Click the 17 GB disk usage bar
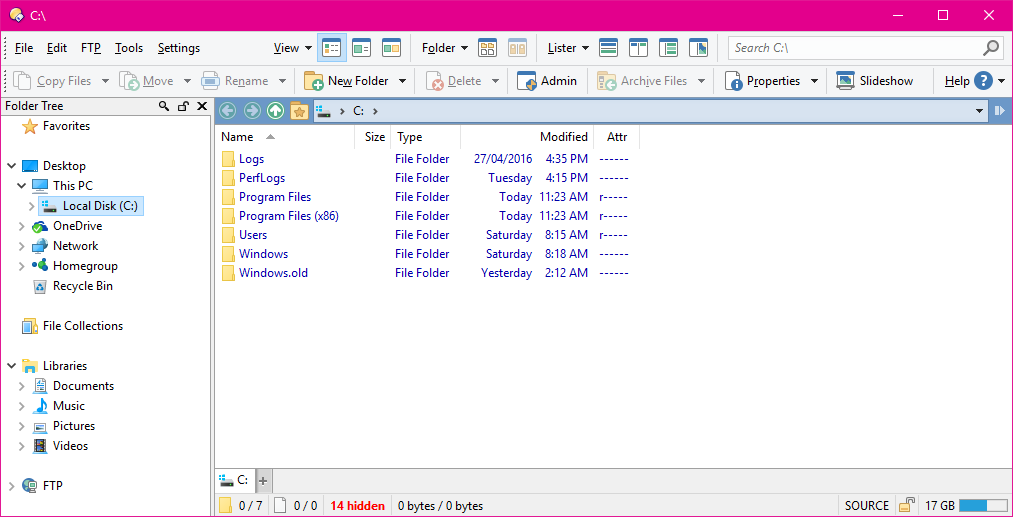 point(983,505)
